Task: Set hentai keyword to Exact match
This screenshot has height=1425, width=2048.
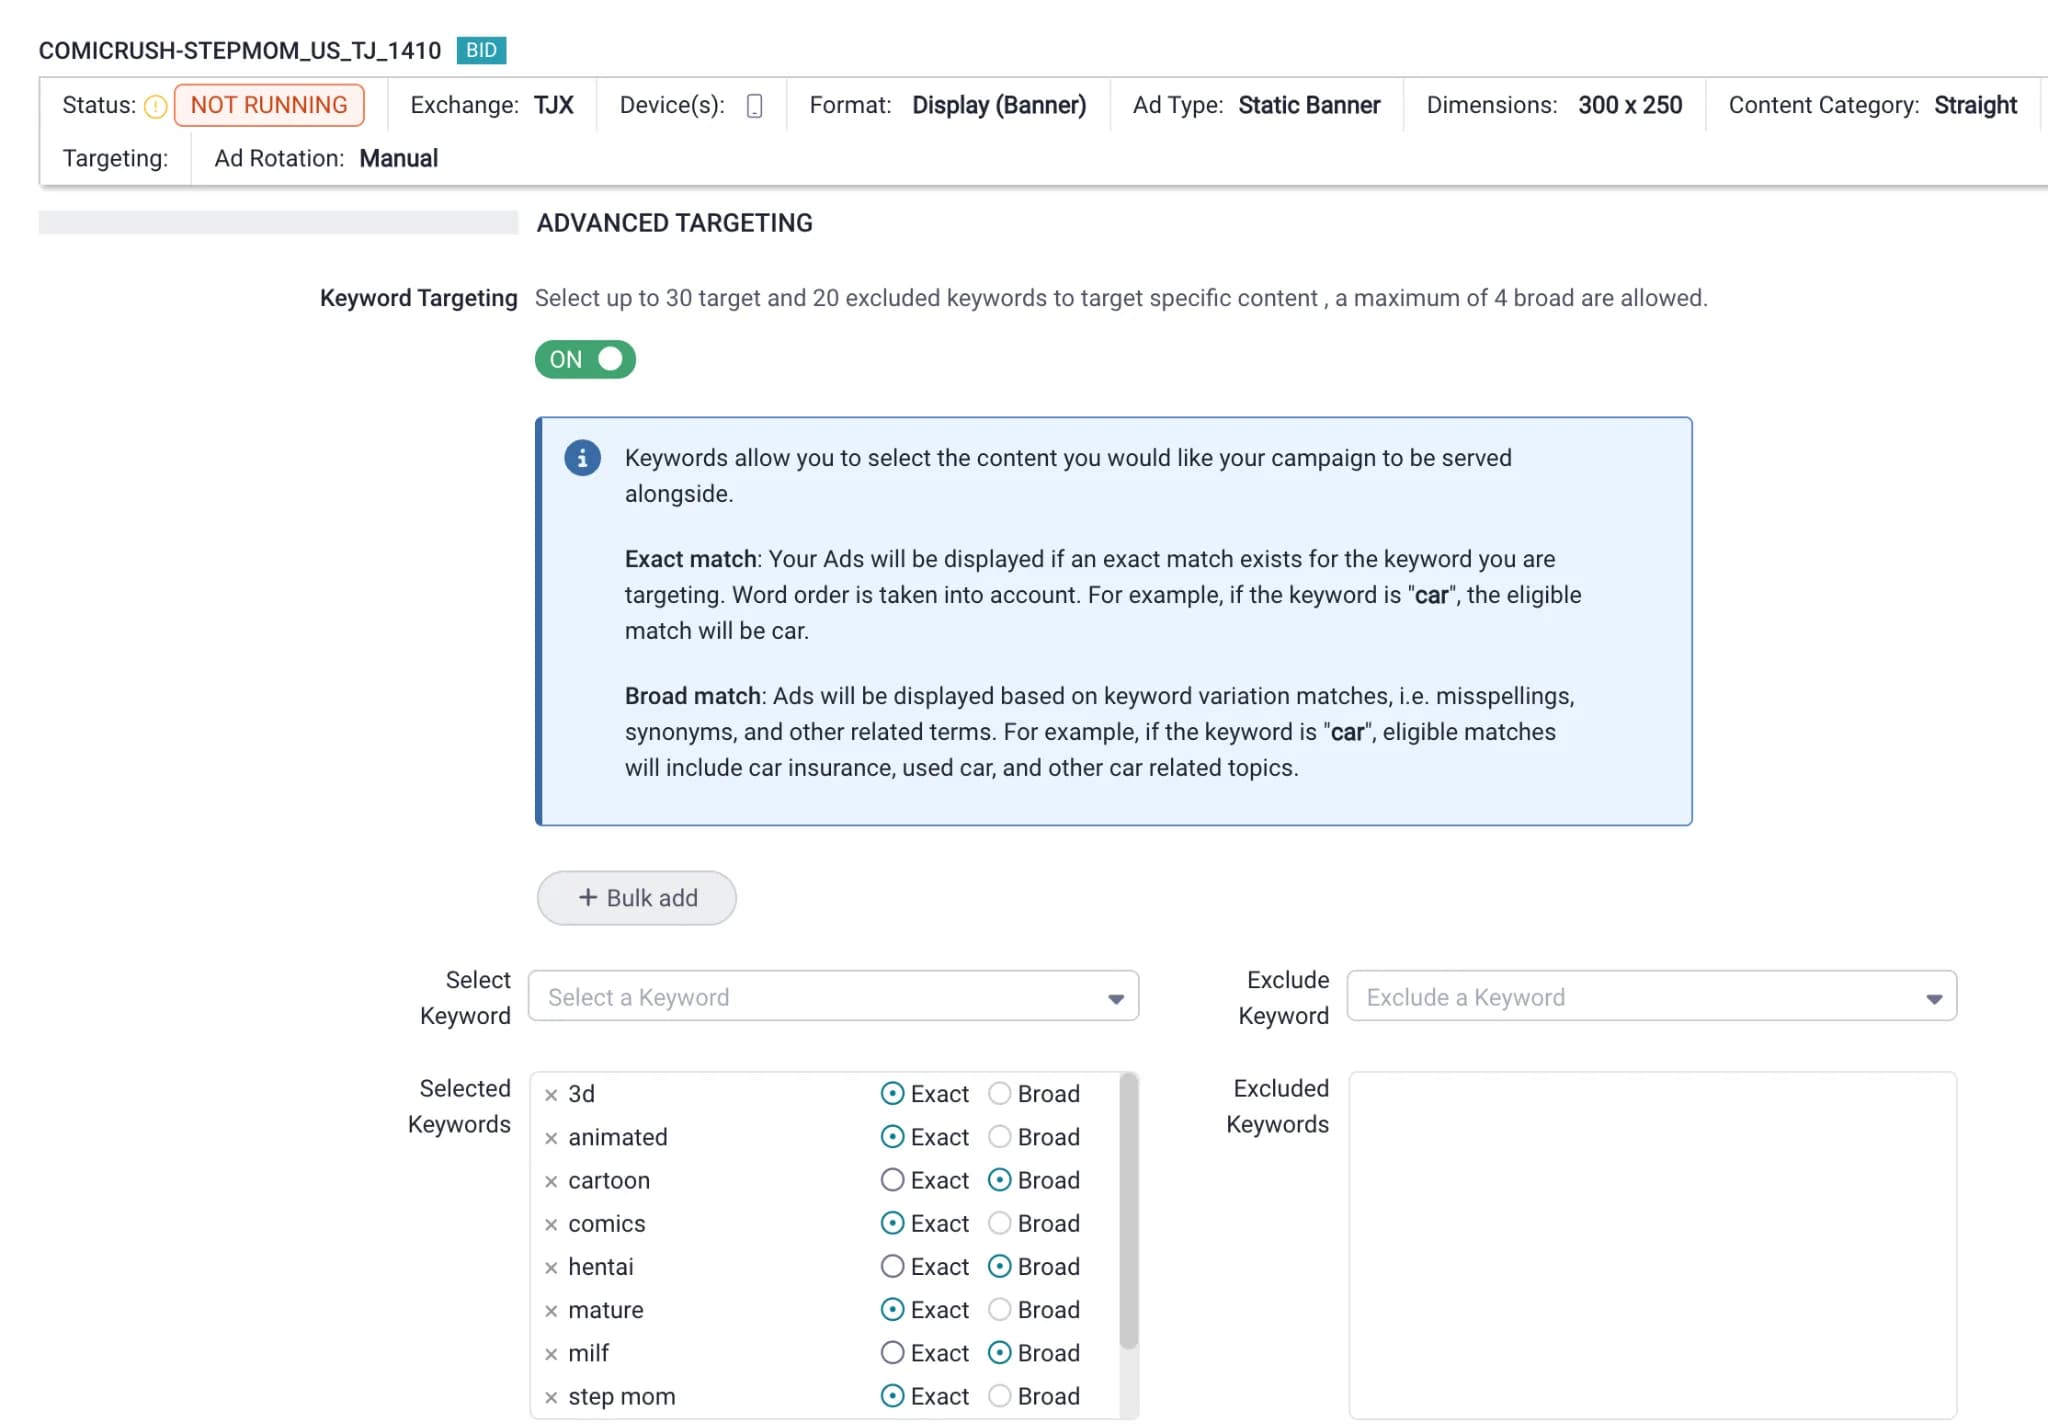Action: coord(892,1266)
